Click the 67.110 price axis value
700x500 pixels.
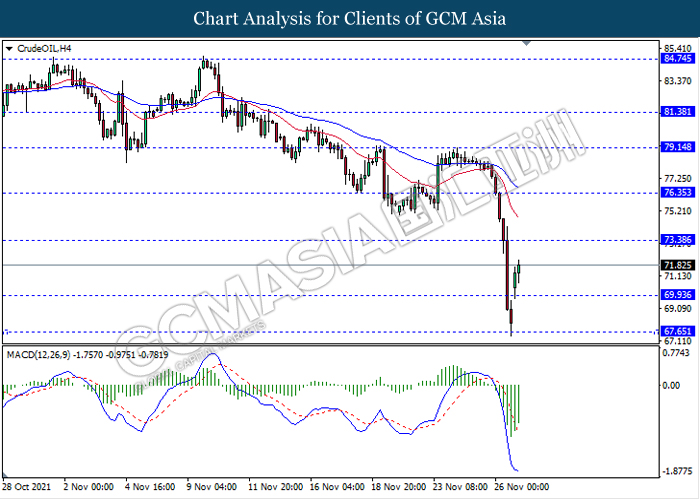[678, 341]
